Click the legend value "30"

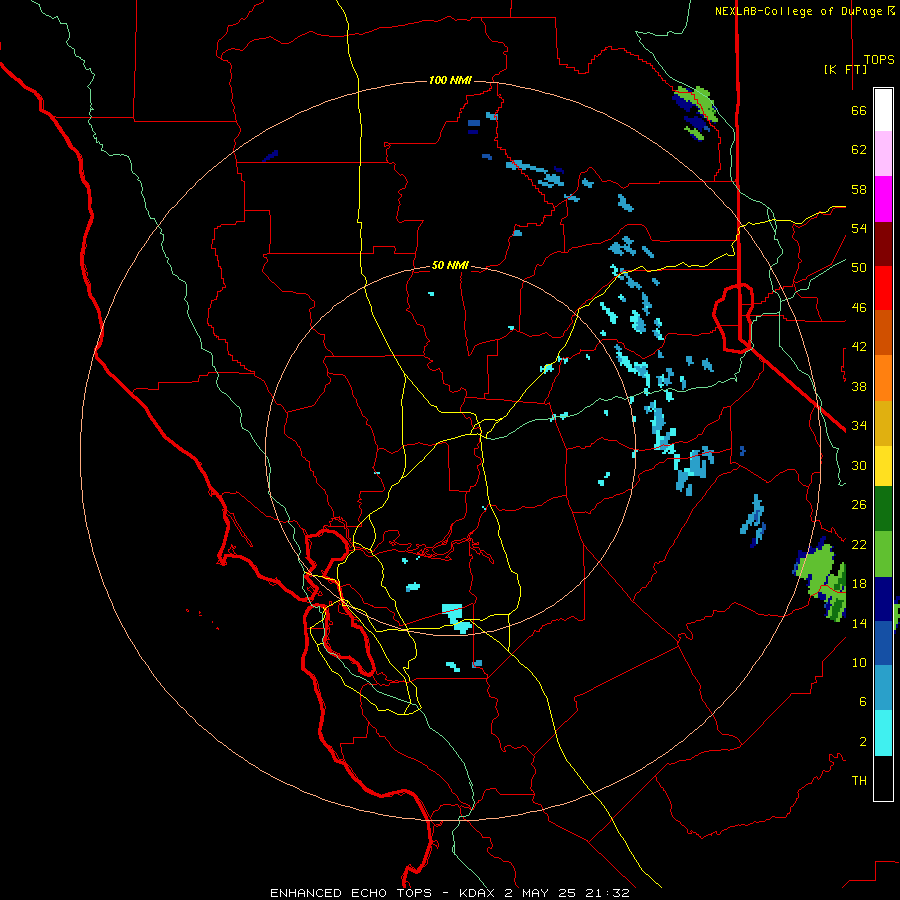(859, 465)
